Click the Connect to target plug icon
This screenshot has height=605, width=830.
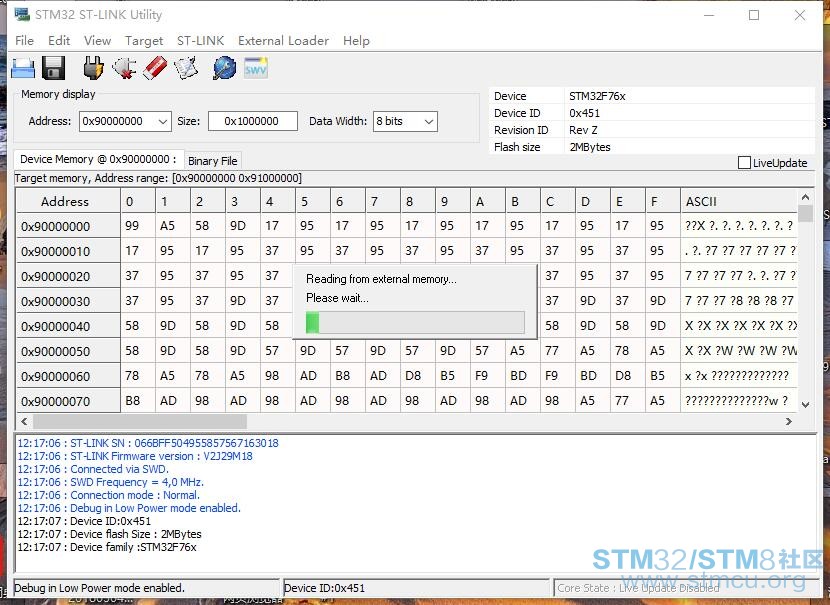tap(94, 68)
